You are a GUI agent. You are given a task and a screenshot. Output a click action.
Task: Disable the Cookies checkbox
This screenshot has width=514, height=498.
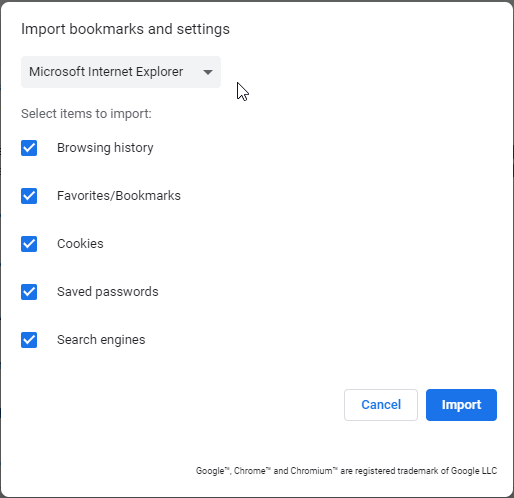tap(29, 244)
